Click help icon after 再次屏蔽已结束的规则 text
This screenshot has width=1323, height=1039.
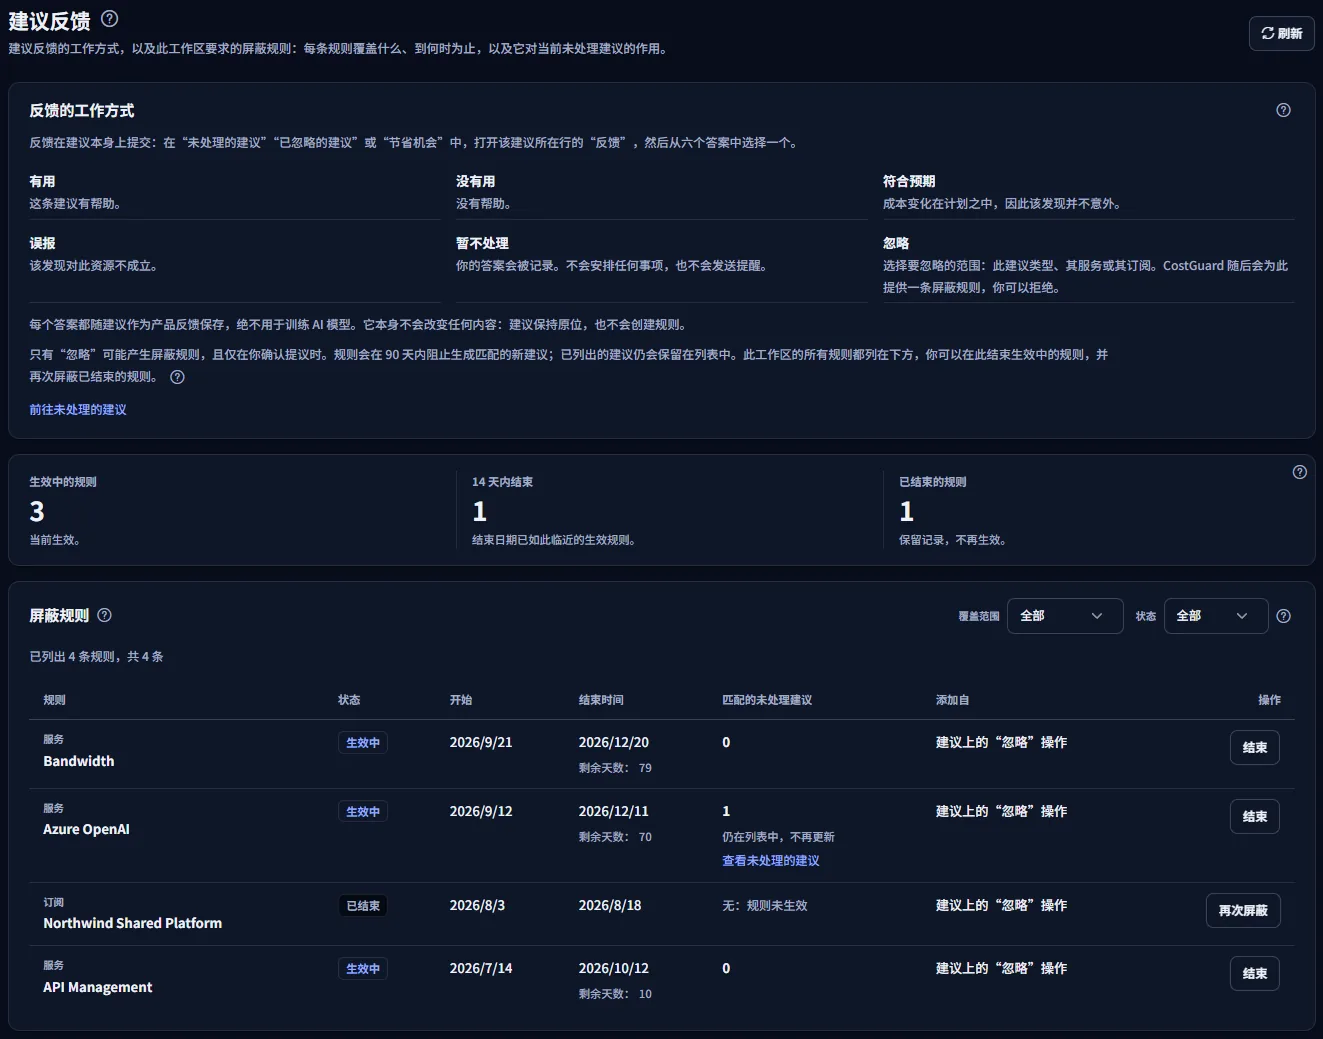[177, 377]
